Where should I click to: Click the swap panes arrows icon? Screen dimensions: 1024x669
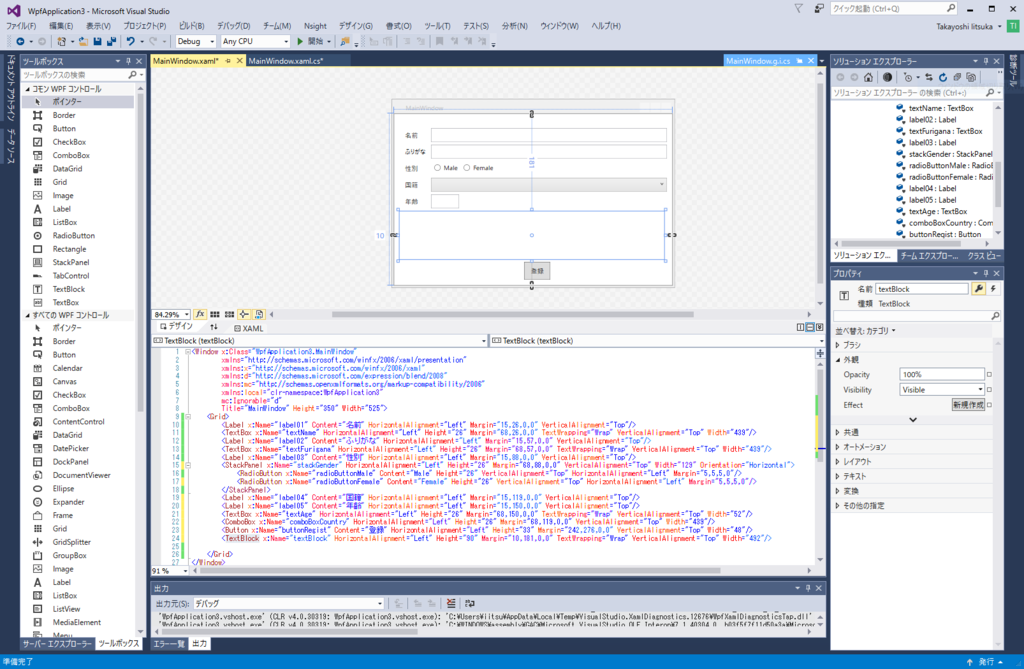[214, 327]
